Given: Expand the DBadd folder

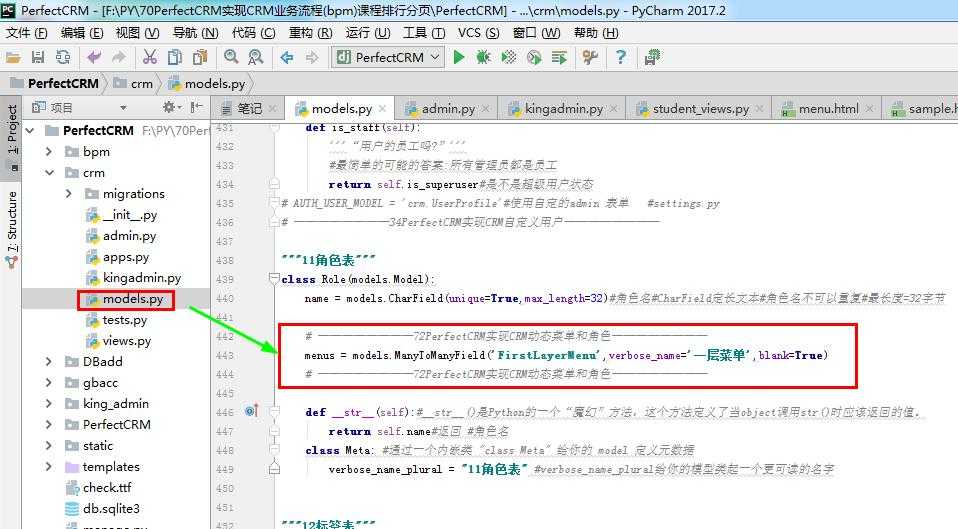Looking at the screenshot, I should click(x=49, y=362).
